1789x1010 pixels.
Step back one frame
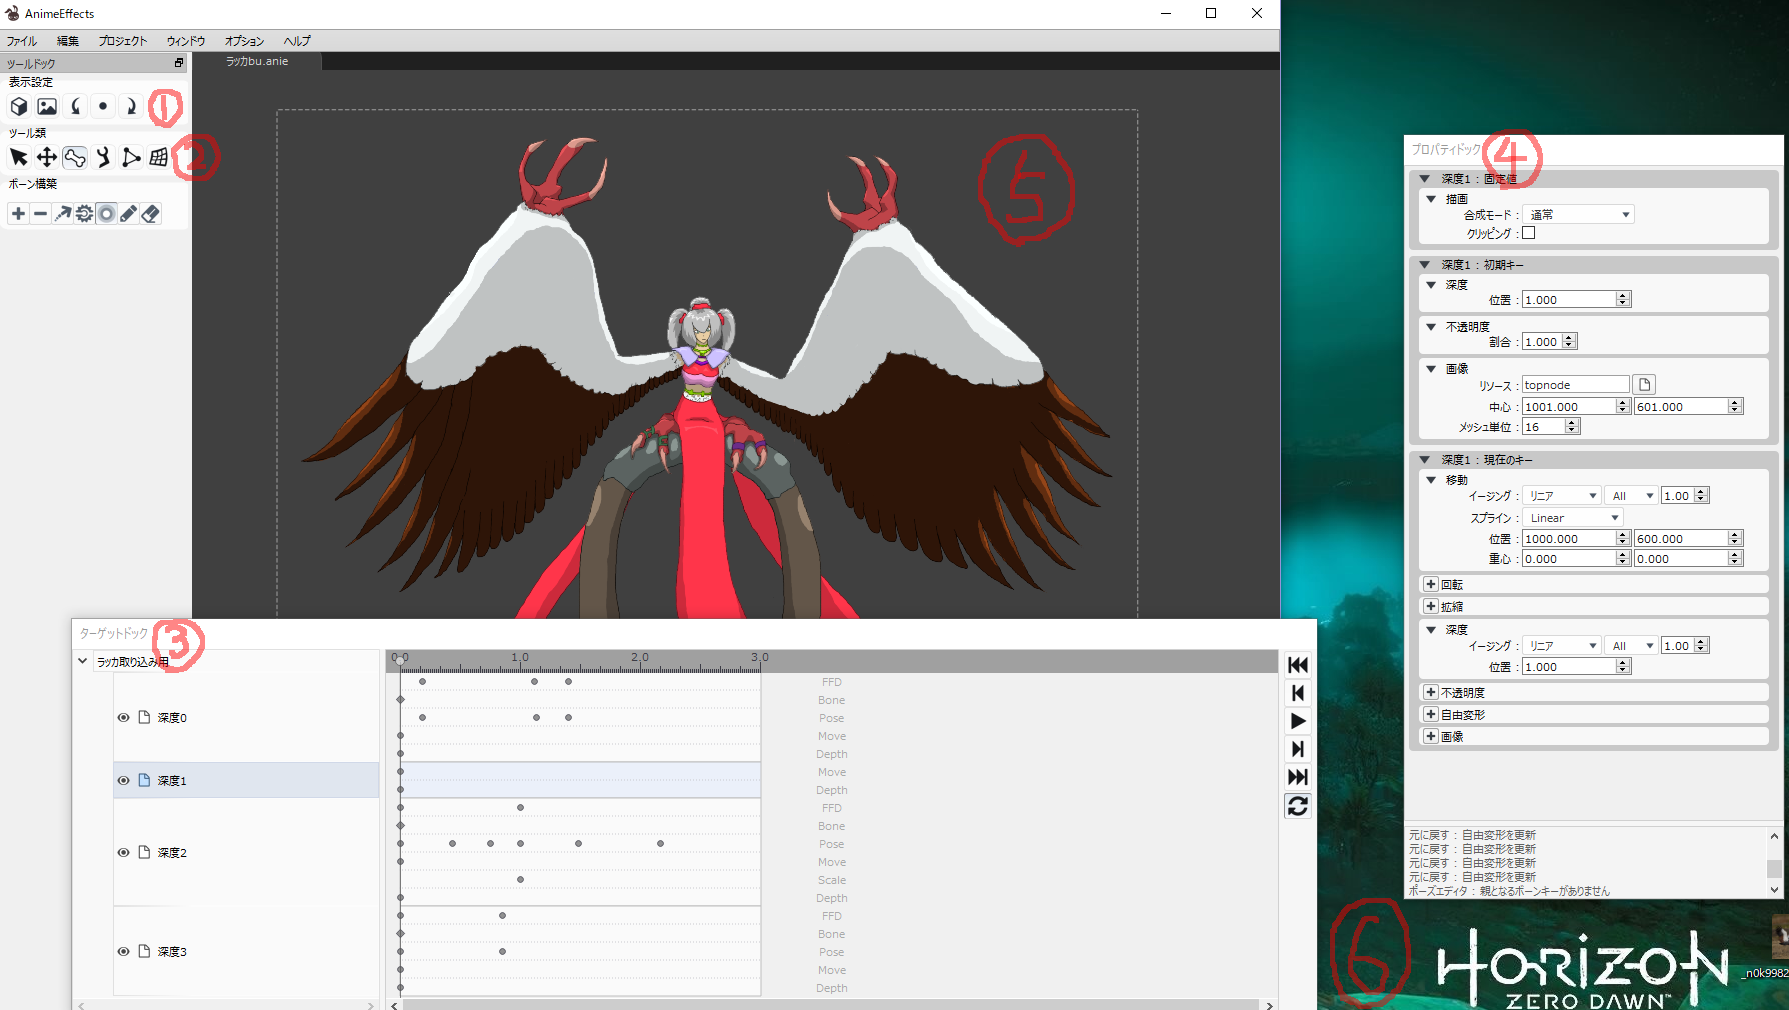(1298, 693)
